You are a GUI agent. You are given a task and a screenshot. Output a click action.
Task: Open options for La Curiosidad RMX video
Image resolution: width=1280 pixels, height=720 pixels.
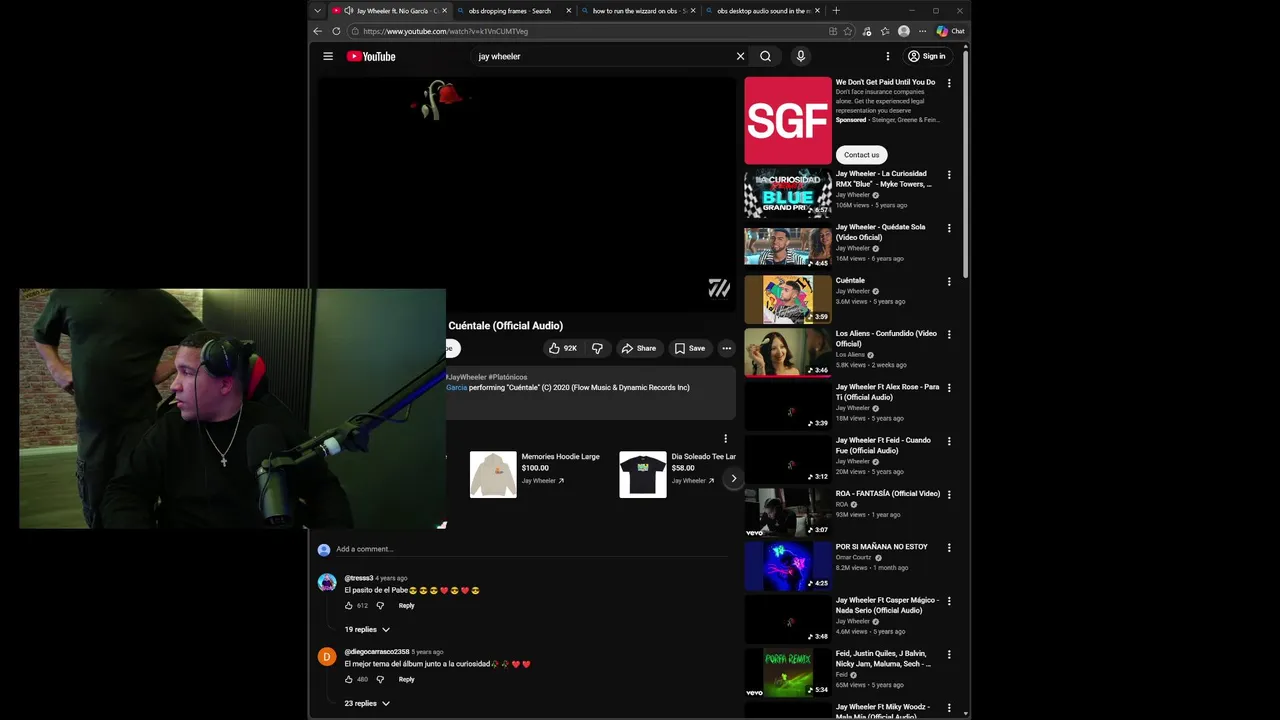949,175
